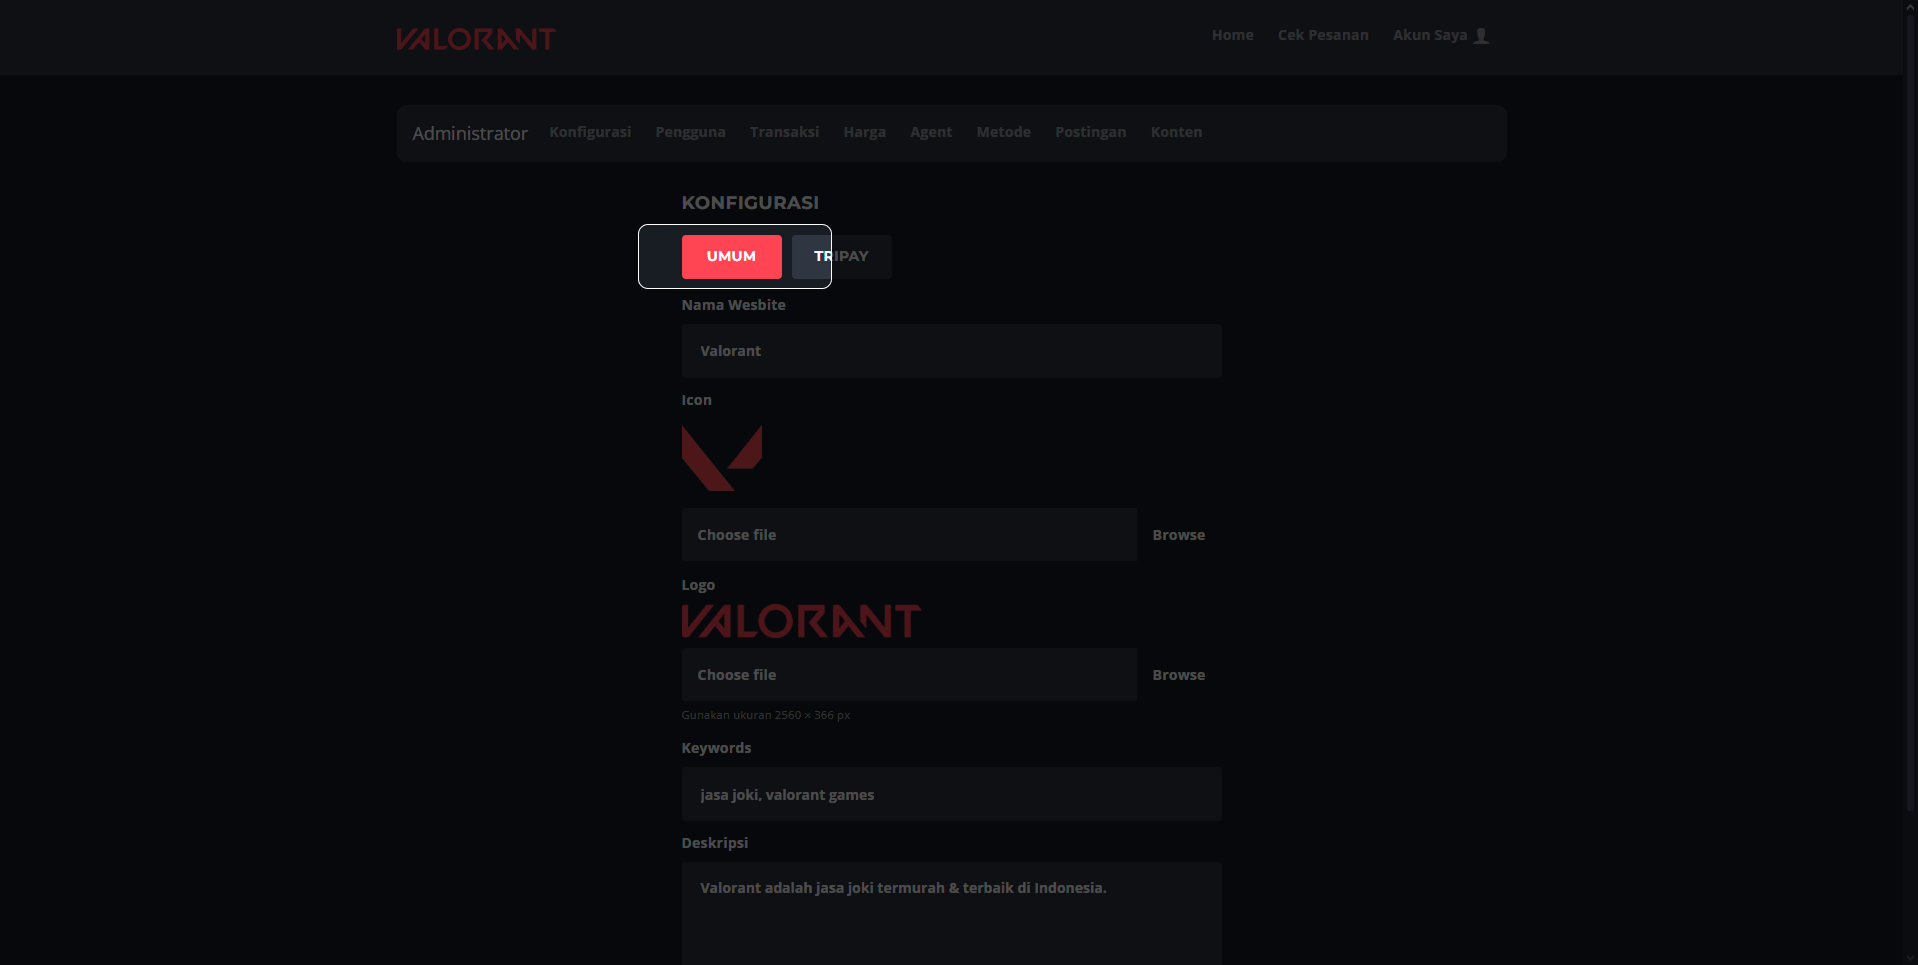Browse for an Icon file
Screen dimensions: 1918x965
tap(1179, 535)
